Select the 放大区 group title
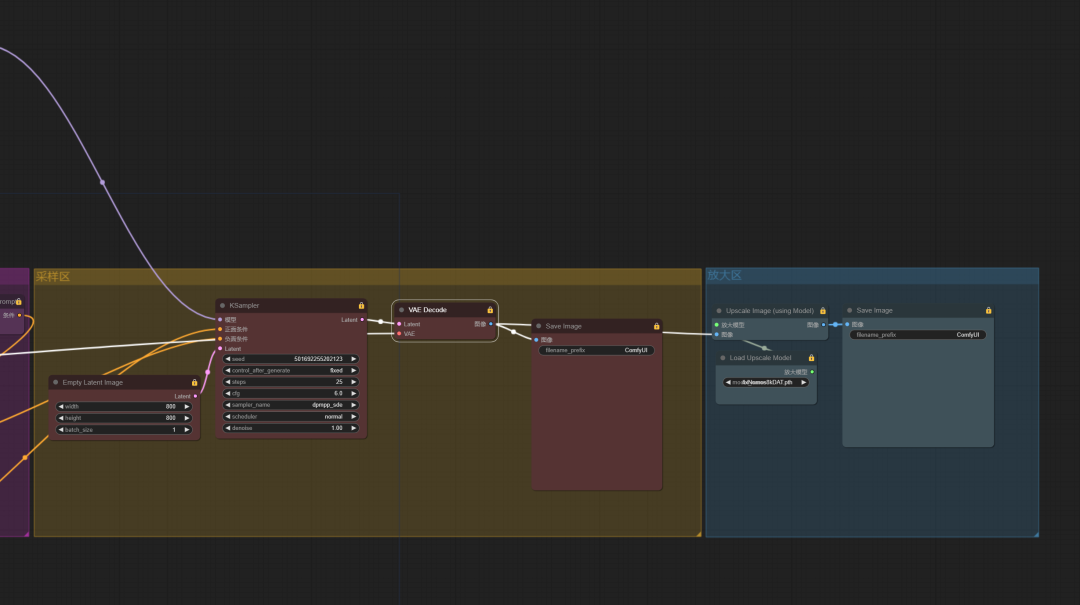This screenshot has width=1080, height=605. click(x=725, y=276)
